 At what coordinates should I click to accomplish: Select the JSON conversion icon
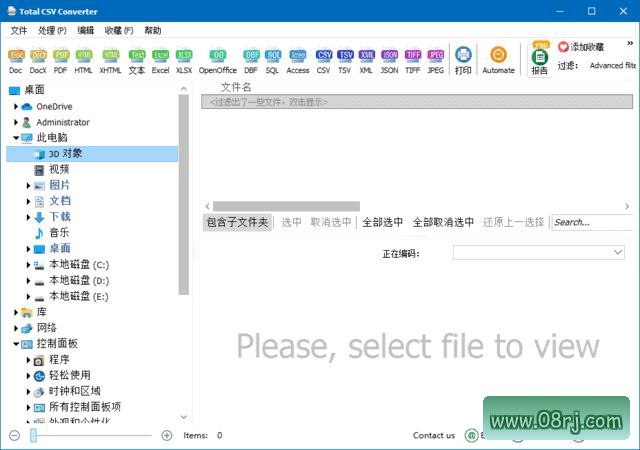click(x=389, y=61)
